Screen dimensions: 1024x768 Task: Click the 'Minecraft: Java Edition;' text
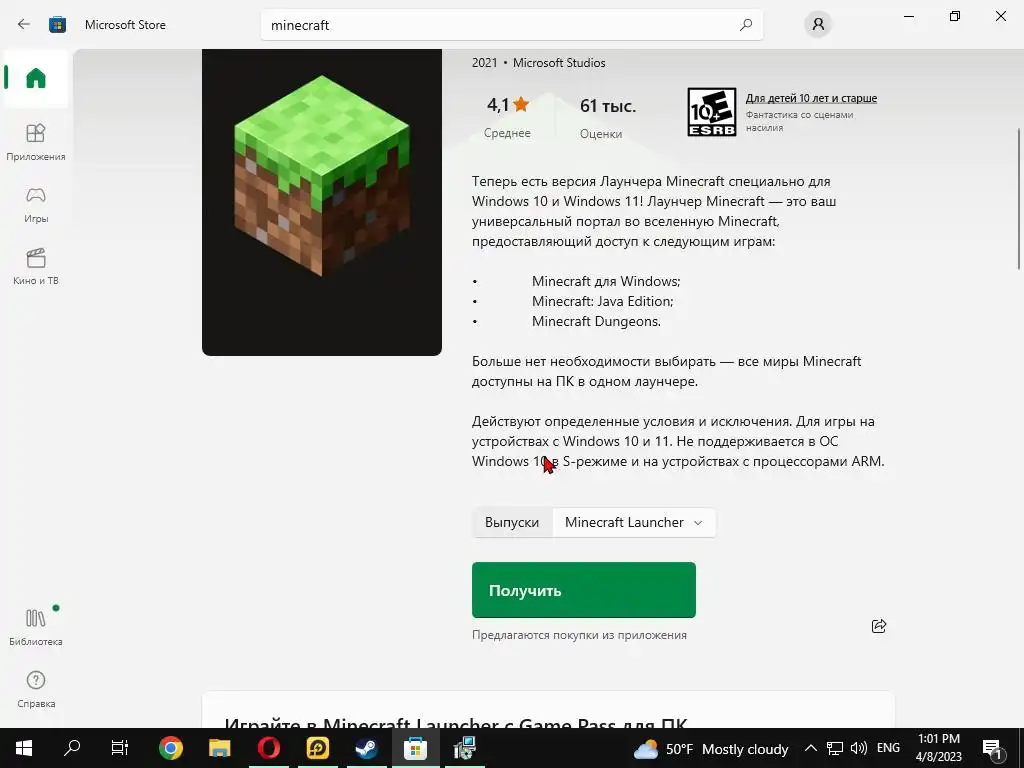[602, 301]
